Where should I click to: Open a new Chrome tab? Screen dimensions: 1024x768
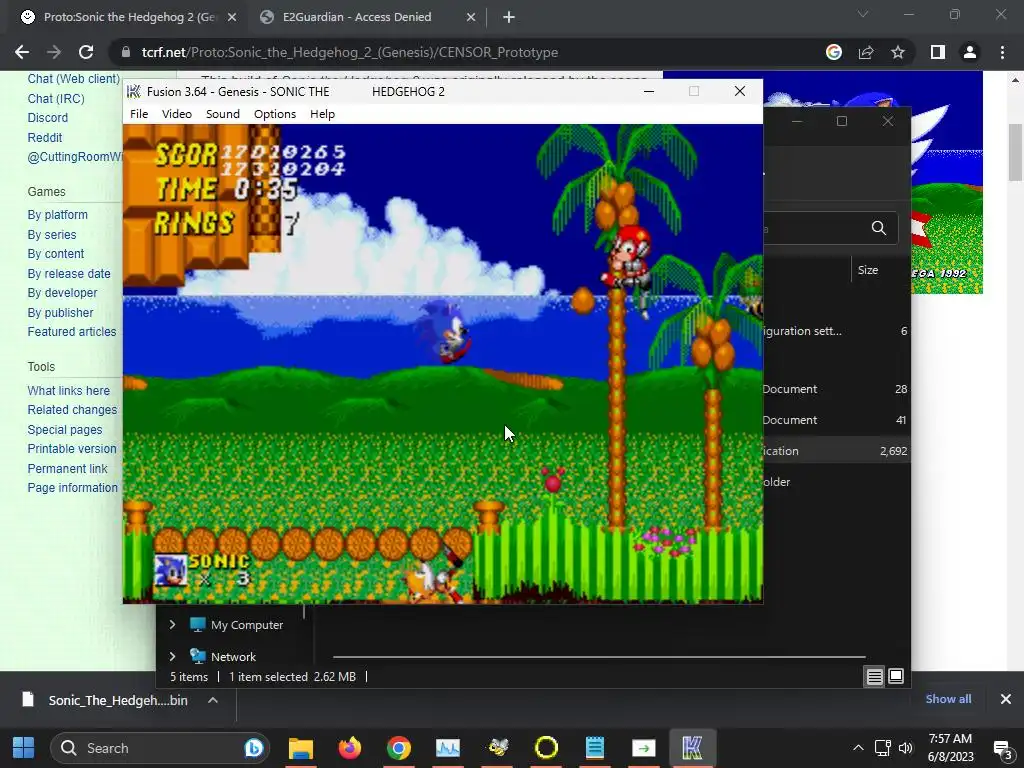(509, 17)
